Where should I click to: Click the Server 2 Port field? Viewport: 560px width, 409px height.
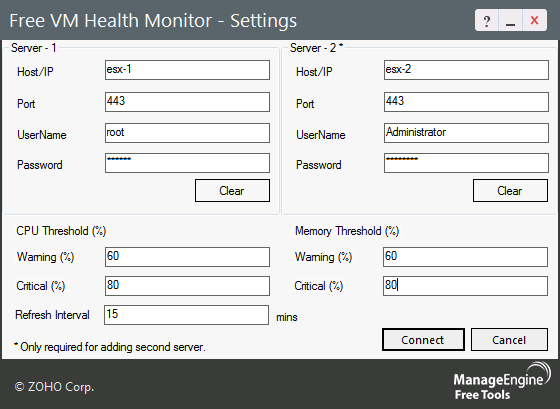click(x=466, y=102)
